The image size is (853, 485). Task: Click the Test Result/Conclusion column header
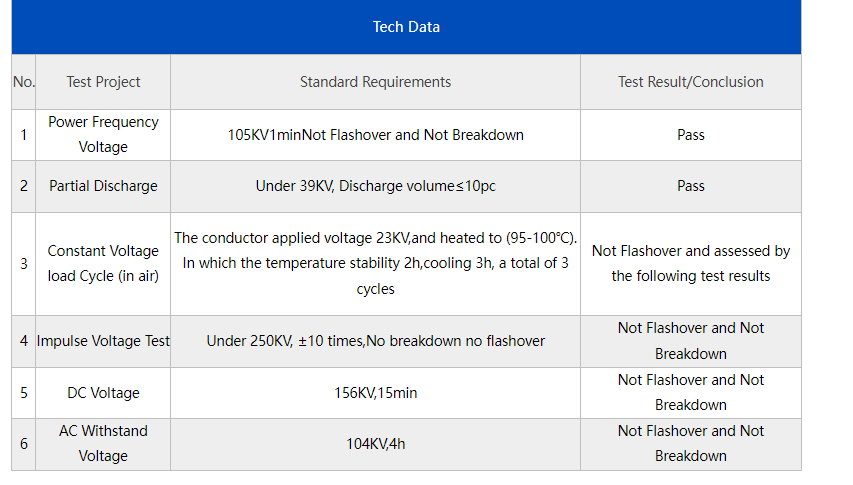click(x=691, y=82)
